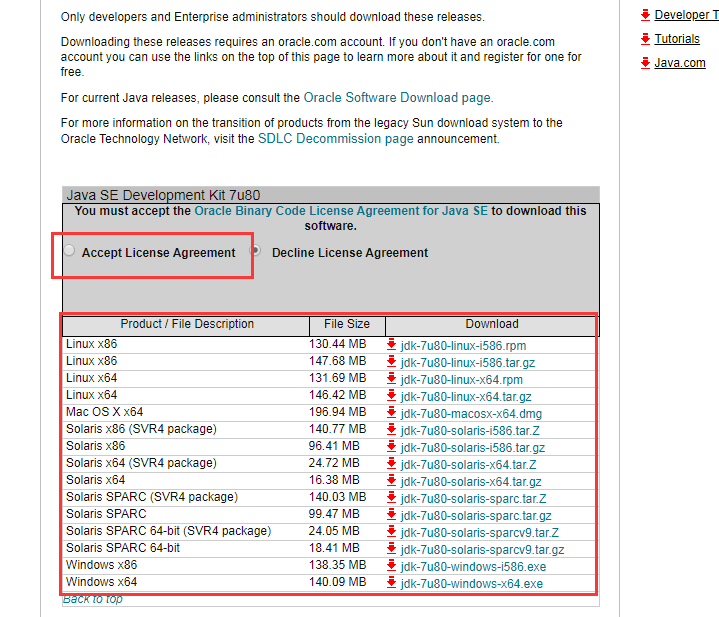Download jdk-7u80-solaris-i586.tar.gz file
The height and width of the screenshot is (617, 719).
473,447
